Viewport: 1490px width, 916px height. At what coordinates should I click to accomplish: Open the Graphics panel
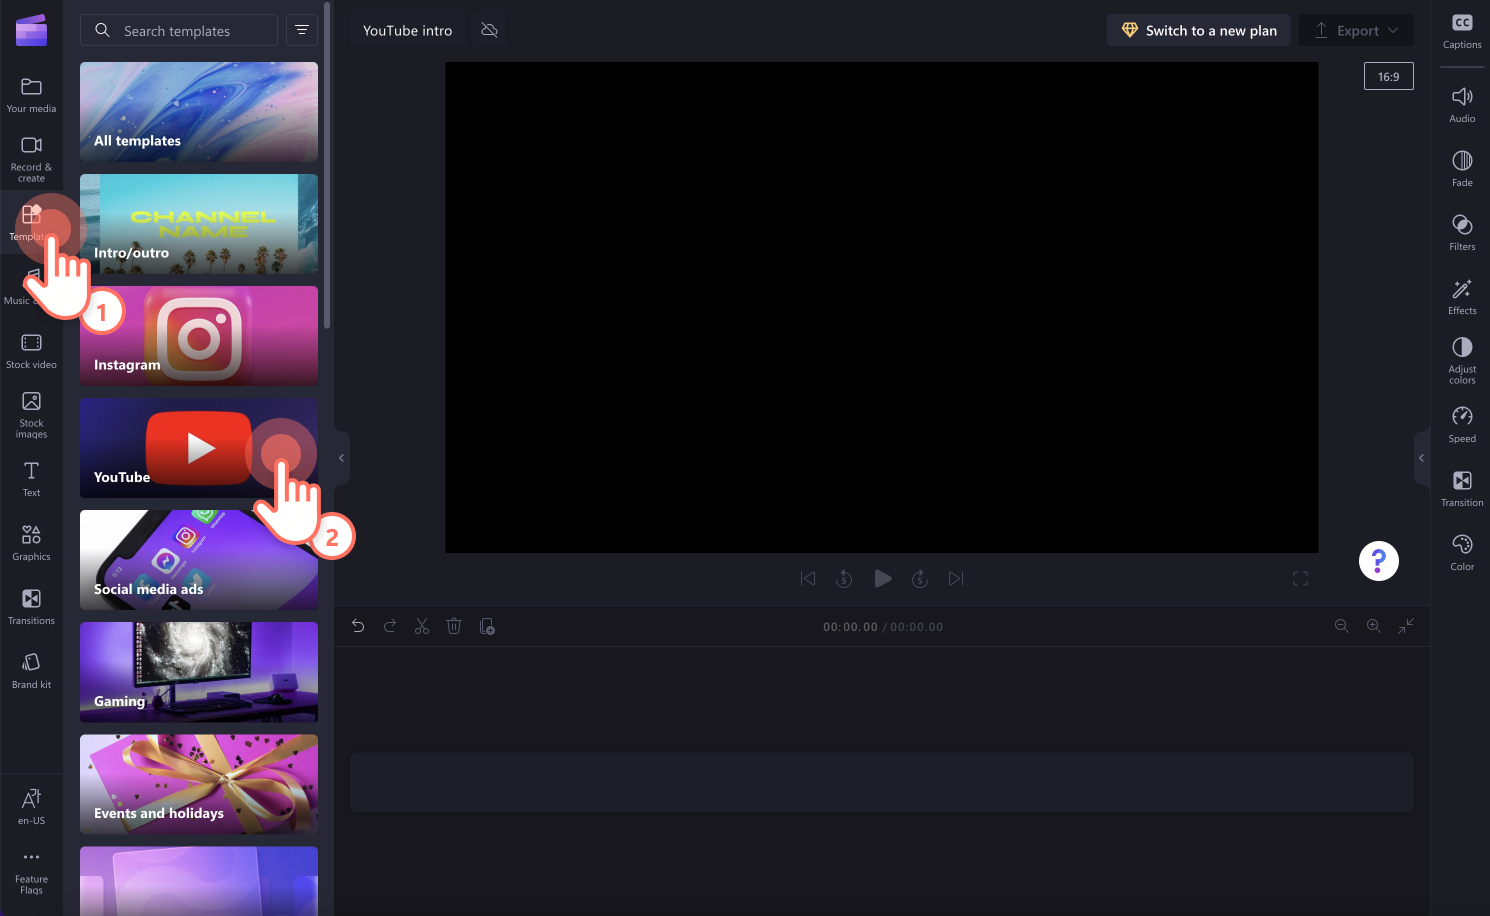click(31, 543)
